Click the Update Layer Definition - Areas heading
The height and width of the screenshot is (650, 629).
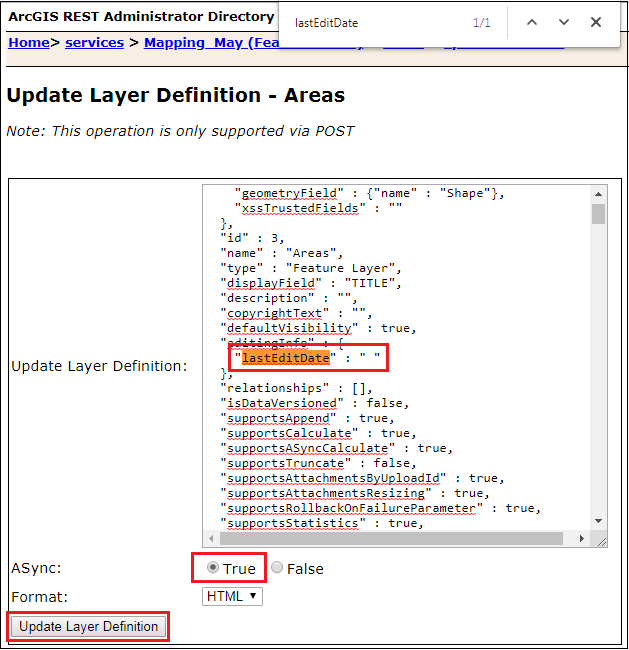pos(176,95)
